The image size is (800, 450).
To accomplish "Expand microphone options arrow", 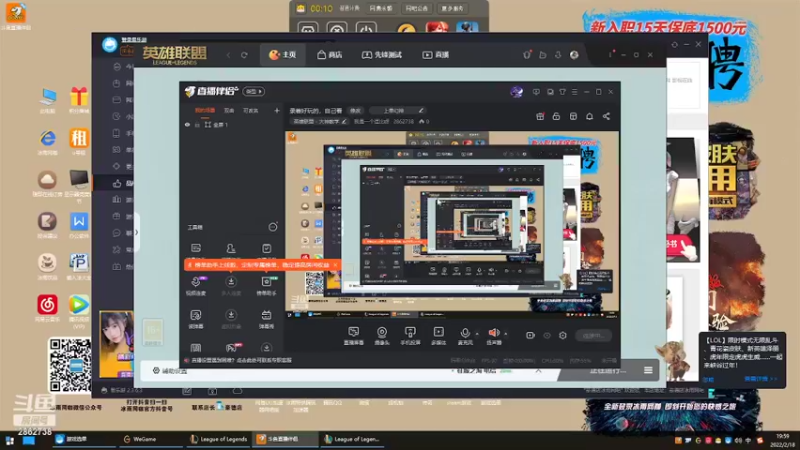I will [x=477, y=334].
